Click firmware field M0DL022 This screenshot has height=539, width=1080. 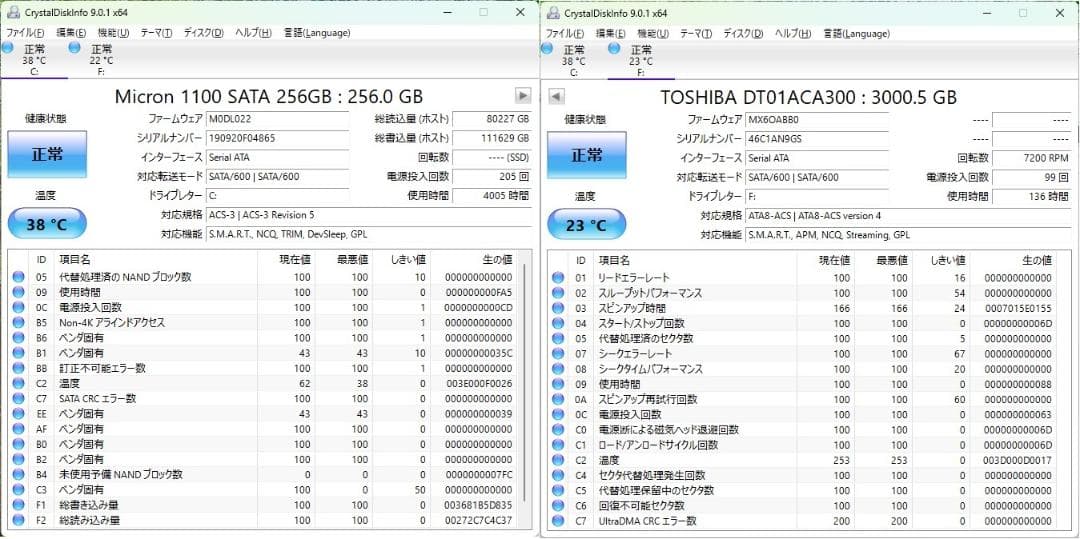[x=278, y=118]
